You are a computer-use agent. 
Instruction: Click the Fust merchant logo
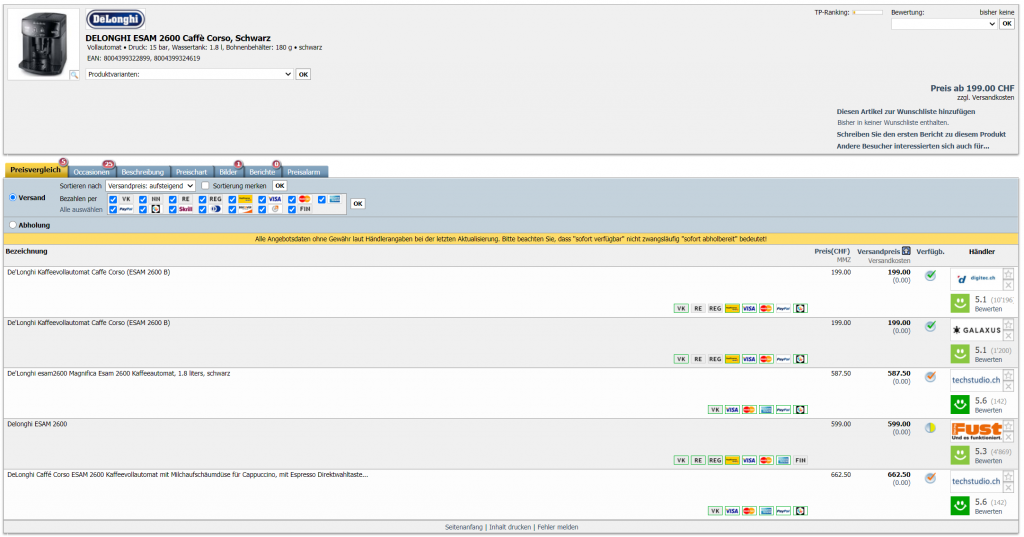[975, 431]
